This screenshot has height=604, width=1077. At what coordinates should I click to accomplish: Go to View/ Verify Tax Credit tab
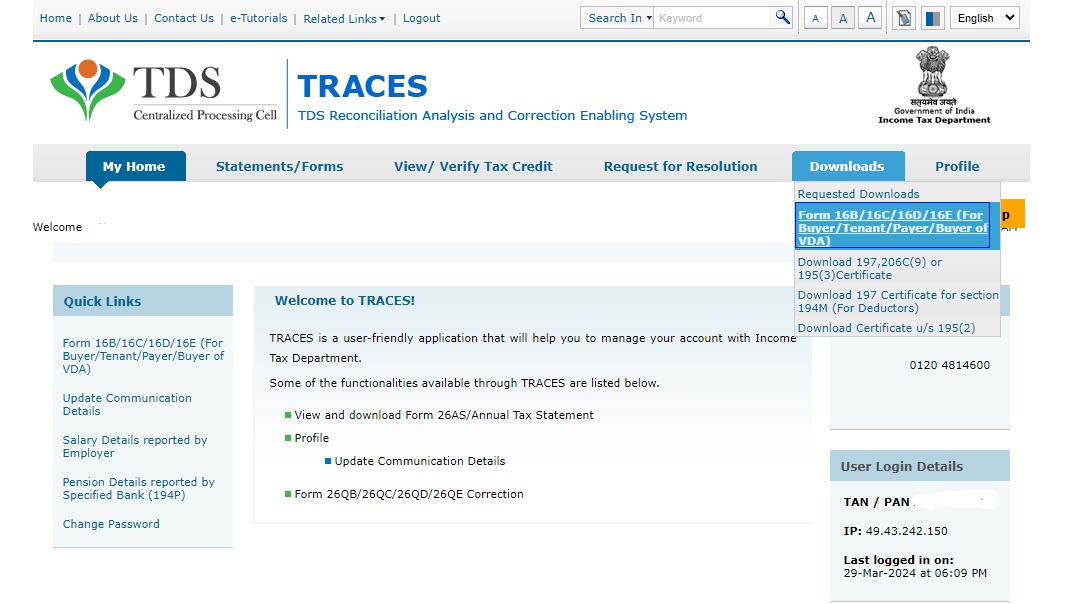(473, 167)
